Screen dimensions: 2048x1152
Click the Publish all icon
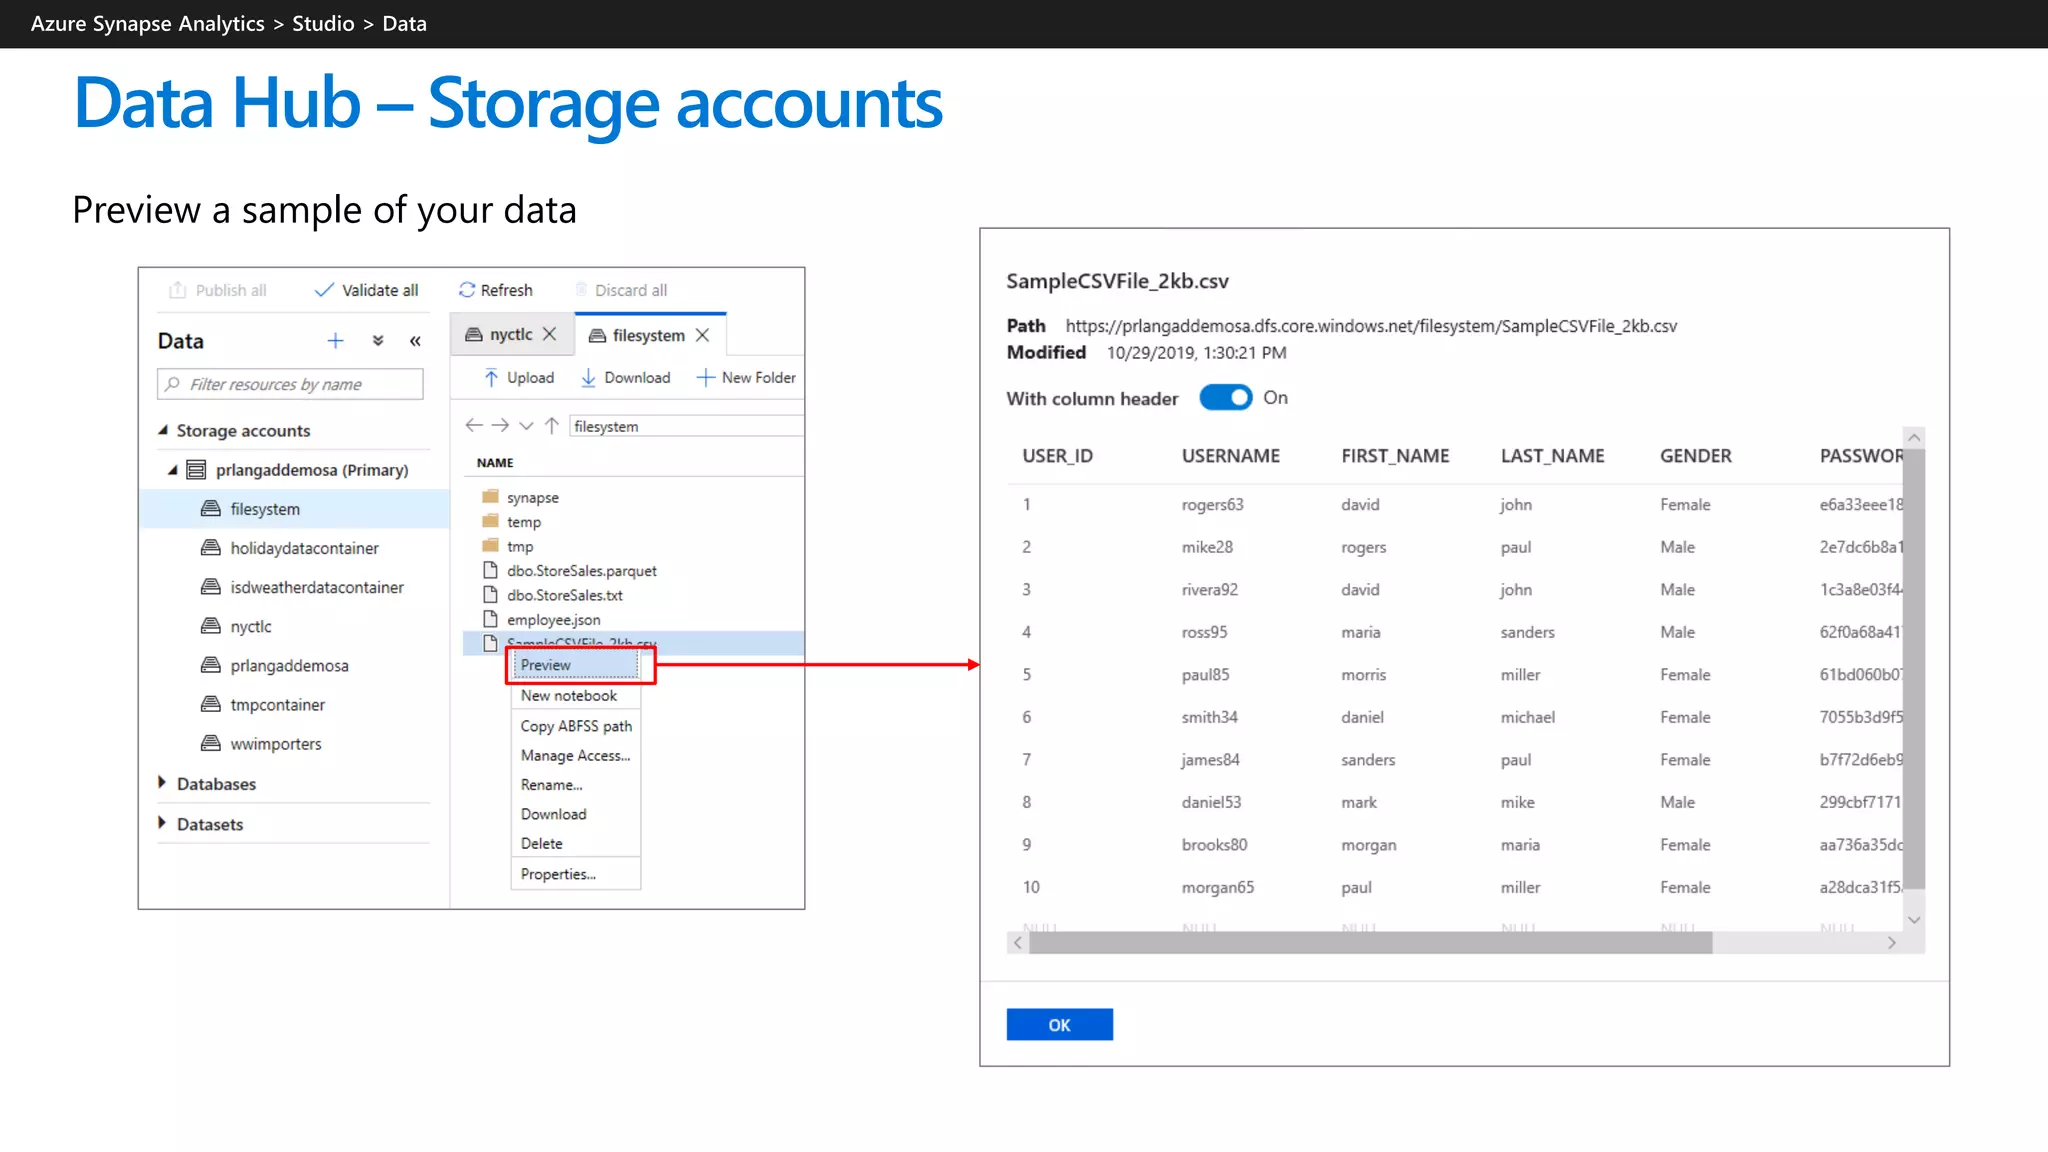tap(178, 290)
